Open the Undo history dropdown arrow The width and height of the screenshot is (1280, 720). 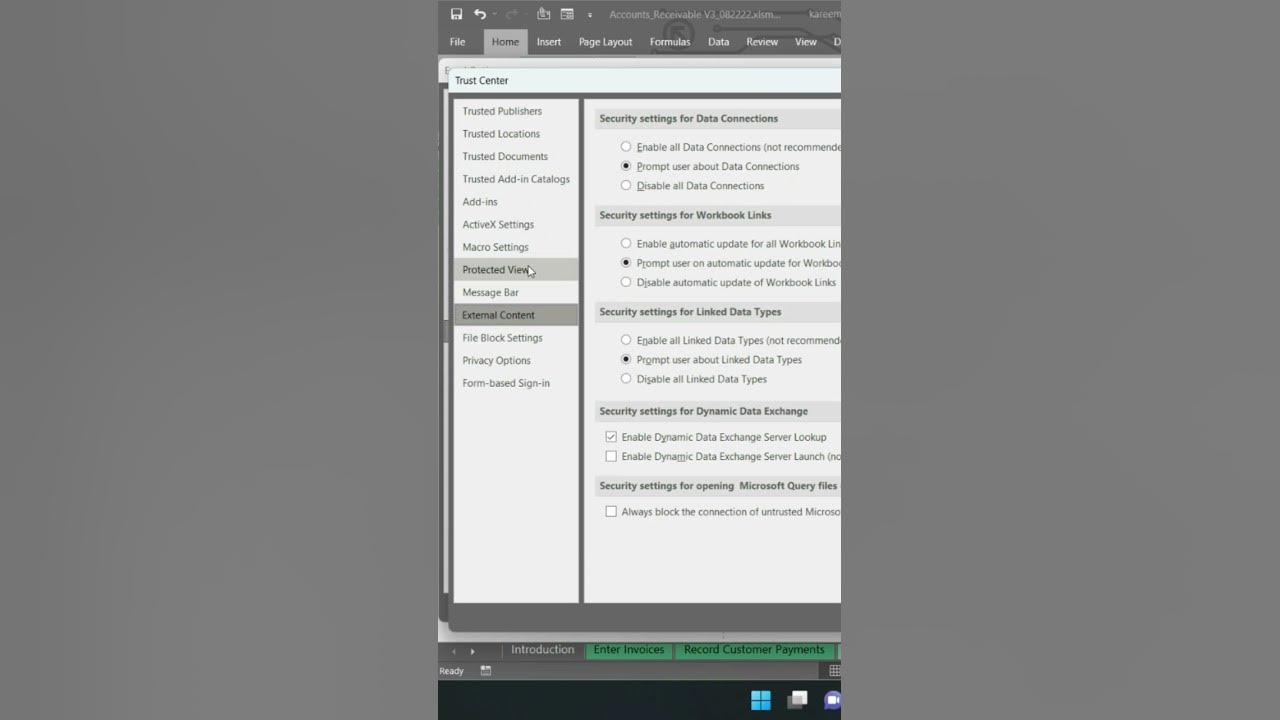(494, 15)
